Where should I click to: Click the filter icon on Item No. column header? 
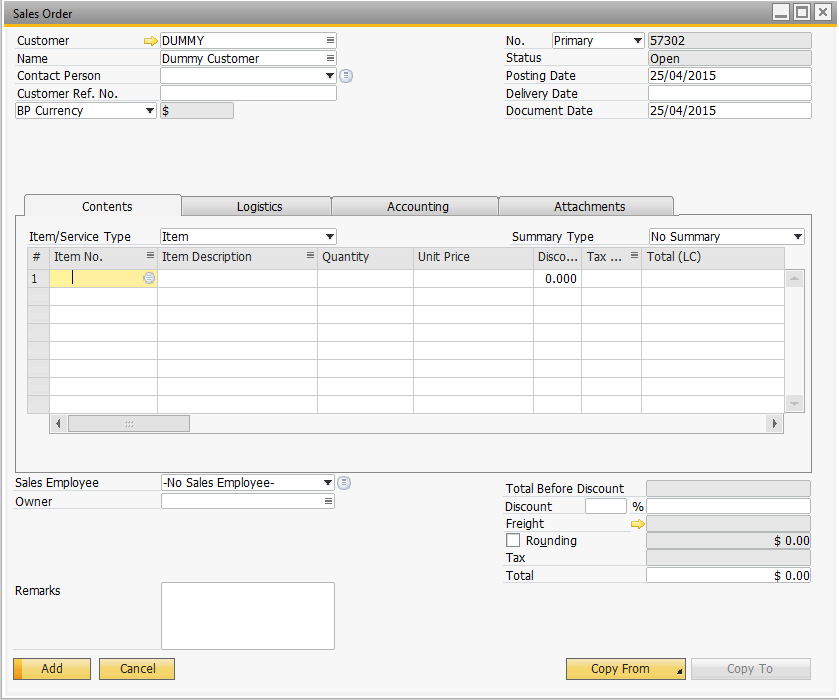[x=150, y=257]
